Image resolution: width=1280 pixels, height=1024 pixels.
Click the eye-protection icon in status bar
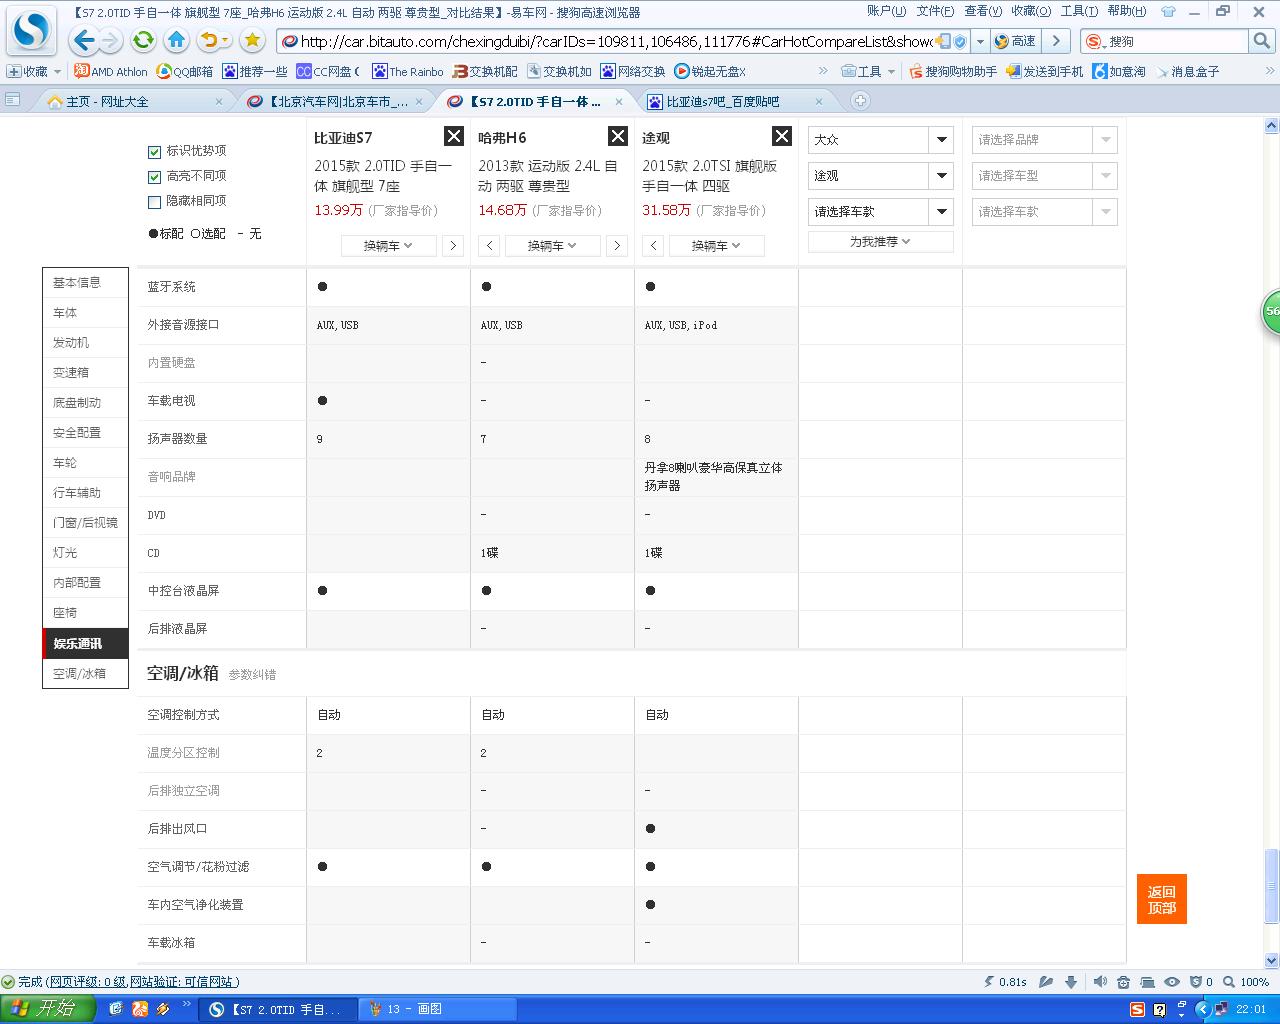click(x=1172, y=982)
